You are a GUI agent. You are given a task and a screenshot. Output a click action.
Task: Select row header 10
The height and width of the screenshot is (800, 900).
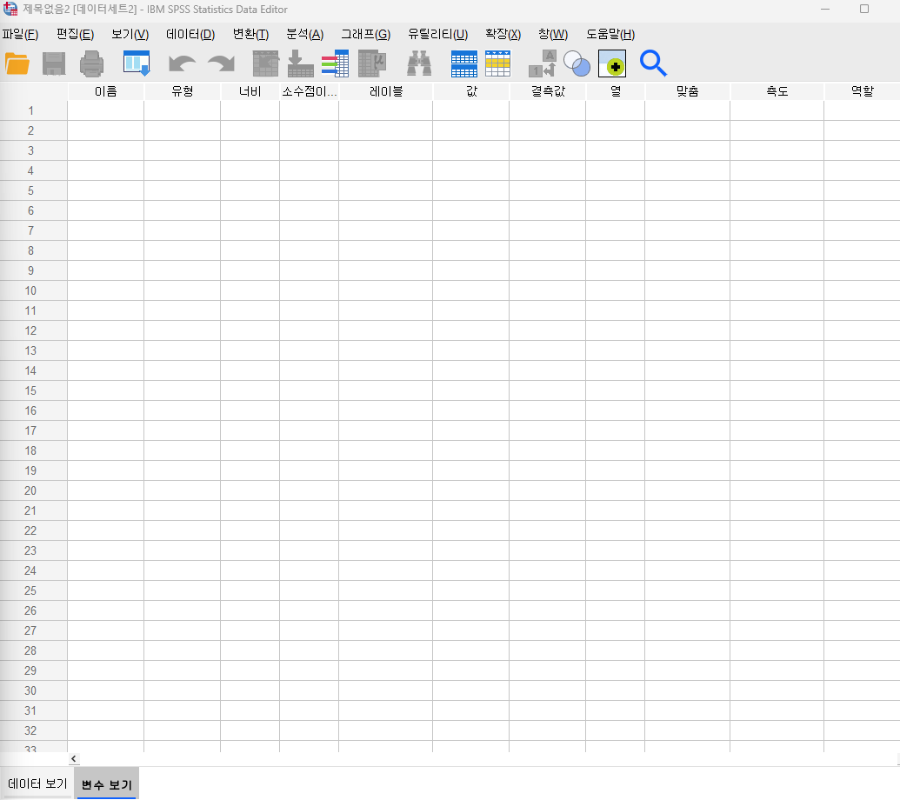(x=33, y=291)
